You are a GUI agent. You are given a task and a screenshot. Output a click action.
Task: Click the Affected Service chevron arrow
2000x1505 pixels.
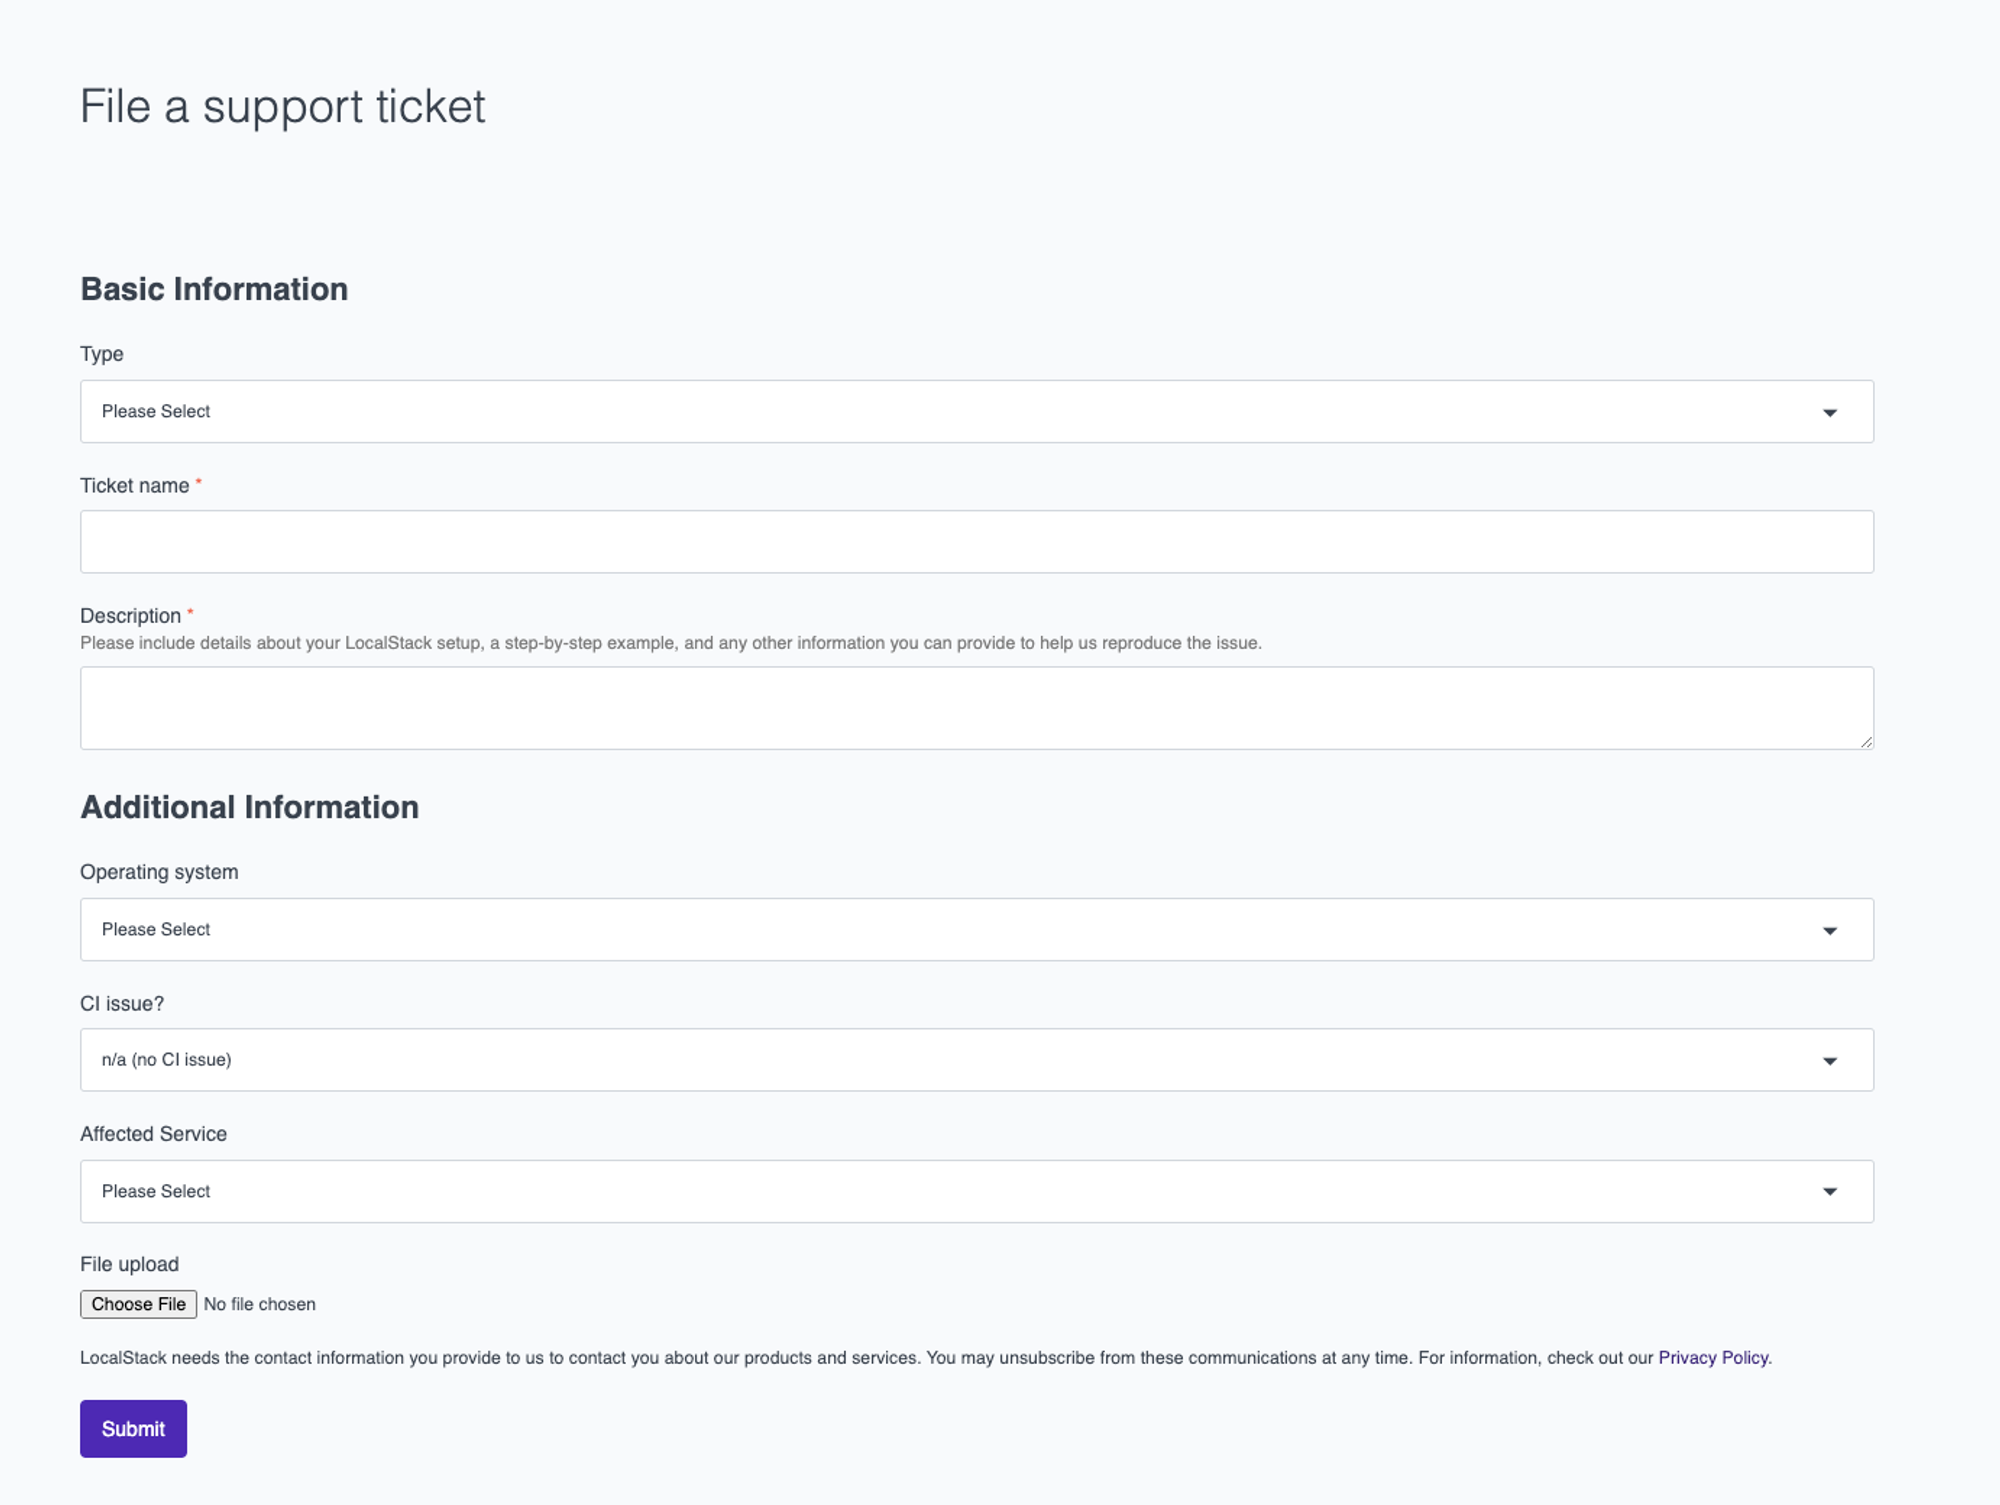point(1831,1191)
